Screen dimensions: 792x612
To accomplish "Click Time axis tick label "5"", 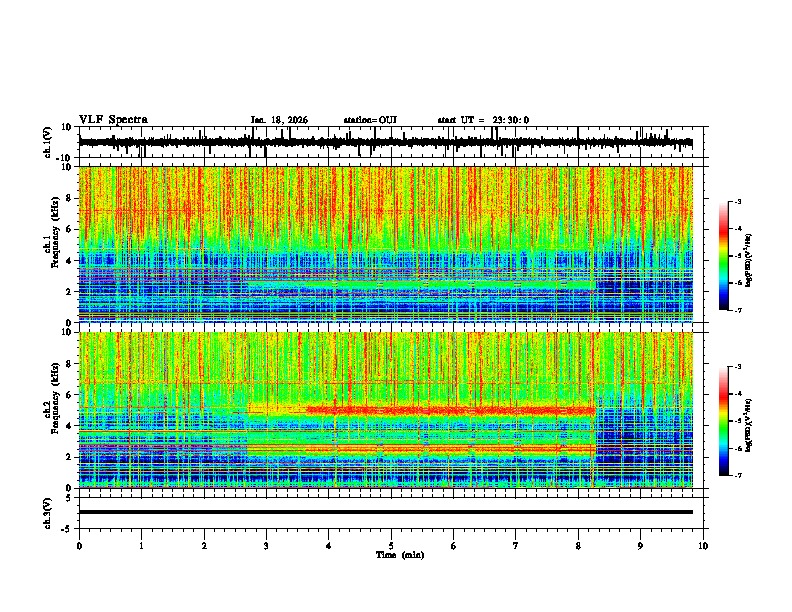I will [391, 546].
